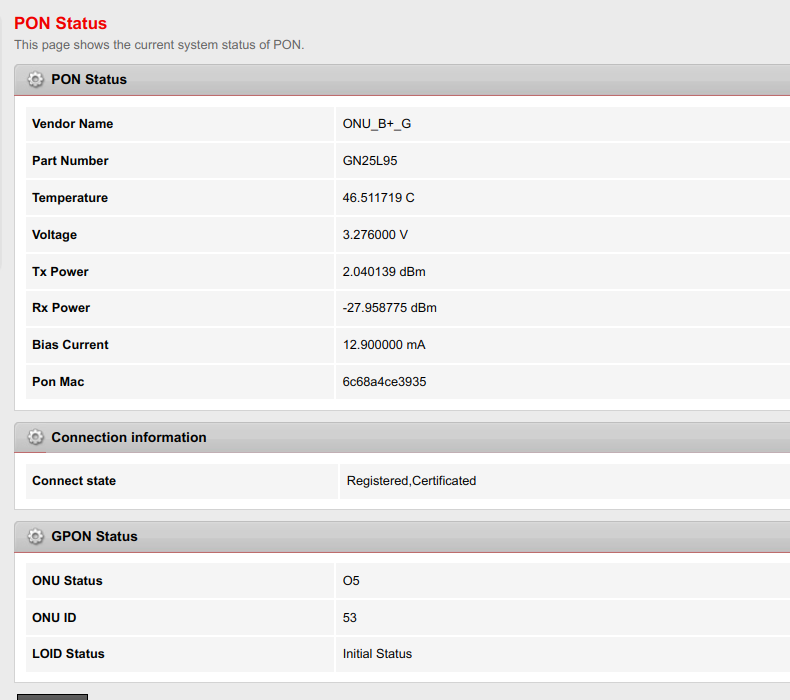790x700 pixels.
Task: Select the LOID value Initial Status
Action: 377,654
